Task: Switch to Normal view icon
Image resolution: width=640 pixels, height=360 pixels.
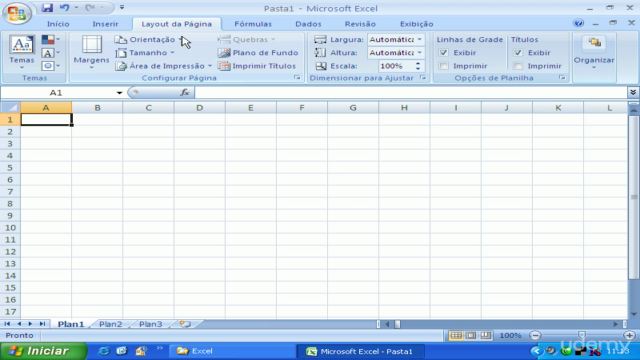Action: tap(456, 336)
